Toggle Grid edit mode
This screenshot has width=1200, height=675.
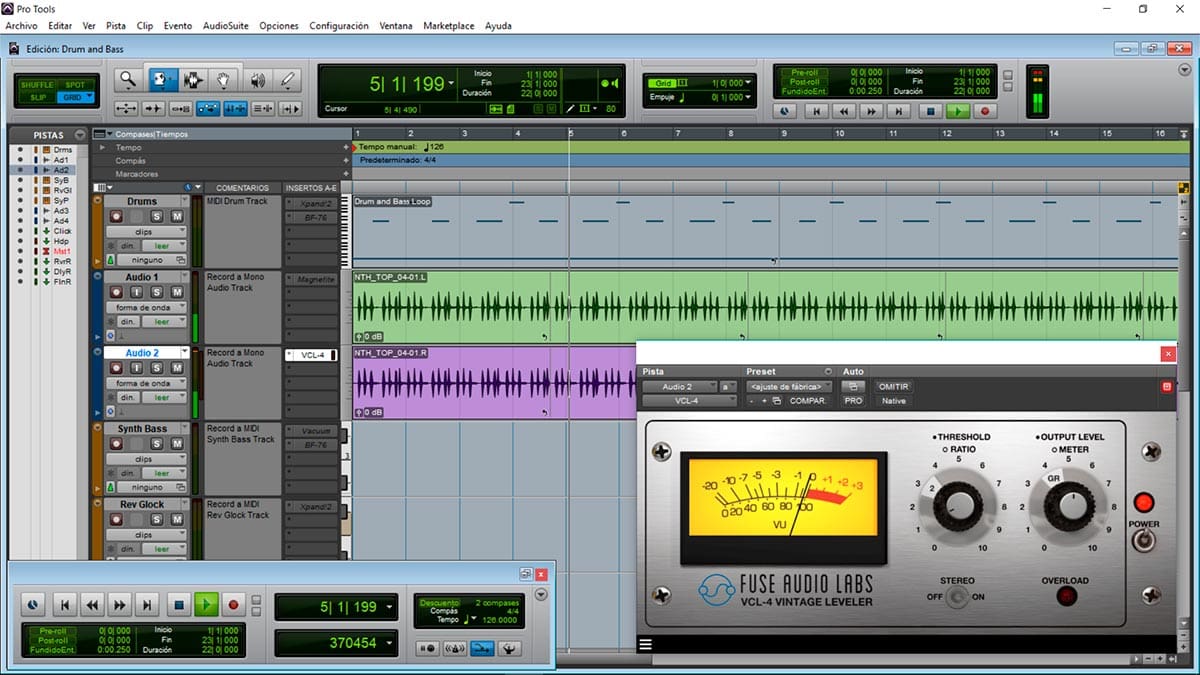(76, 97)
